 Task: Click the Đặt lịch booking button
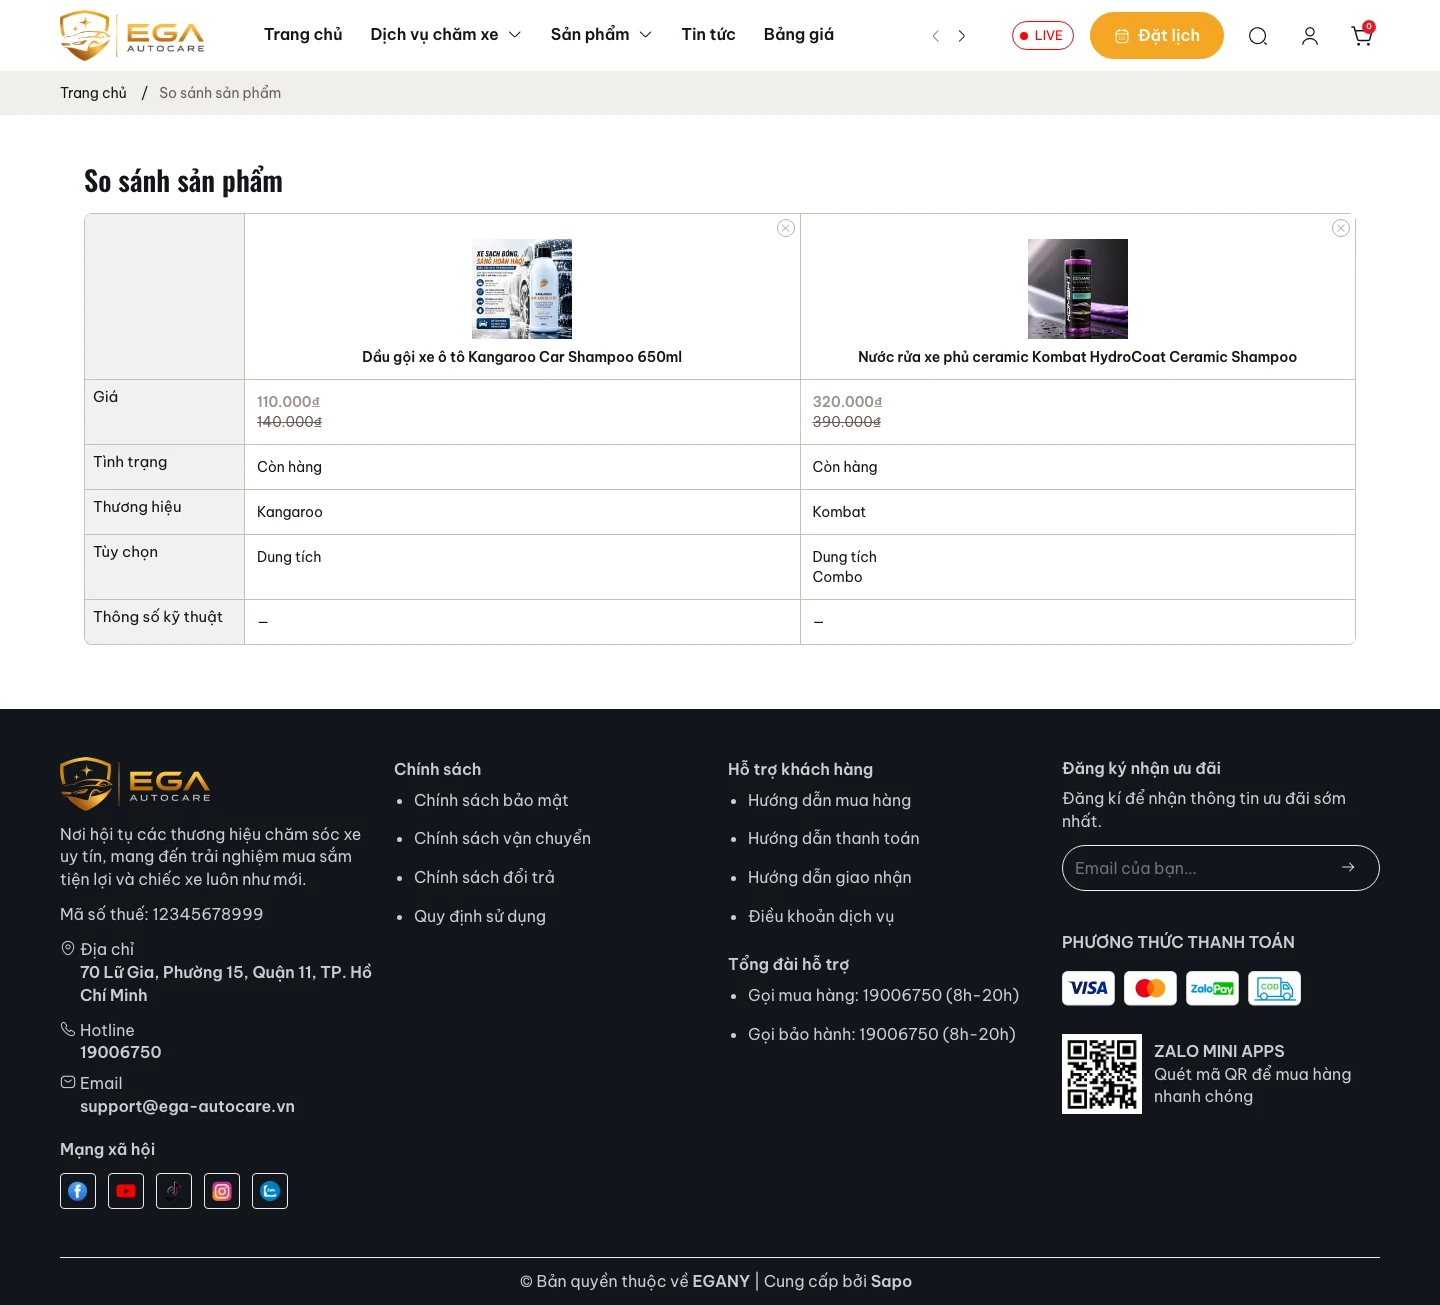pyautogui.click(x=1157, y=36)
